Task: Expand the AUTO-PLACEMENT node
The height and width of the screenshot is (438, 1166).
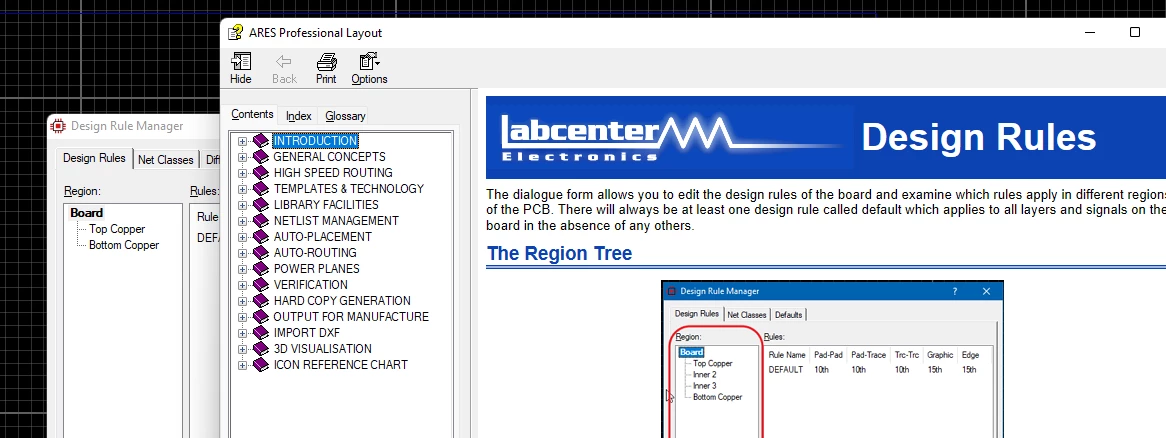Action: tap(242, 237)
